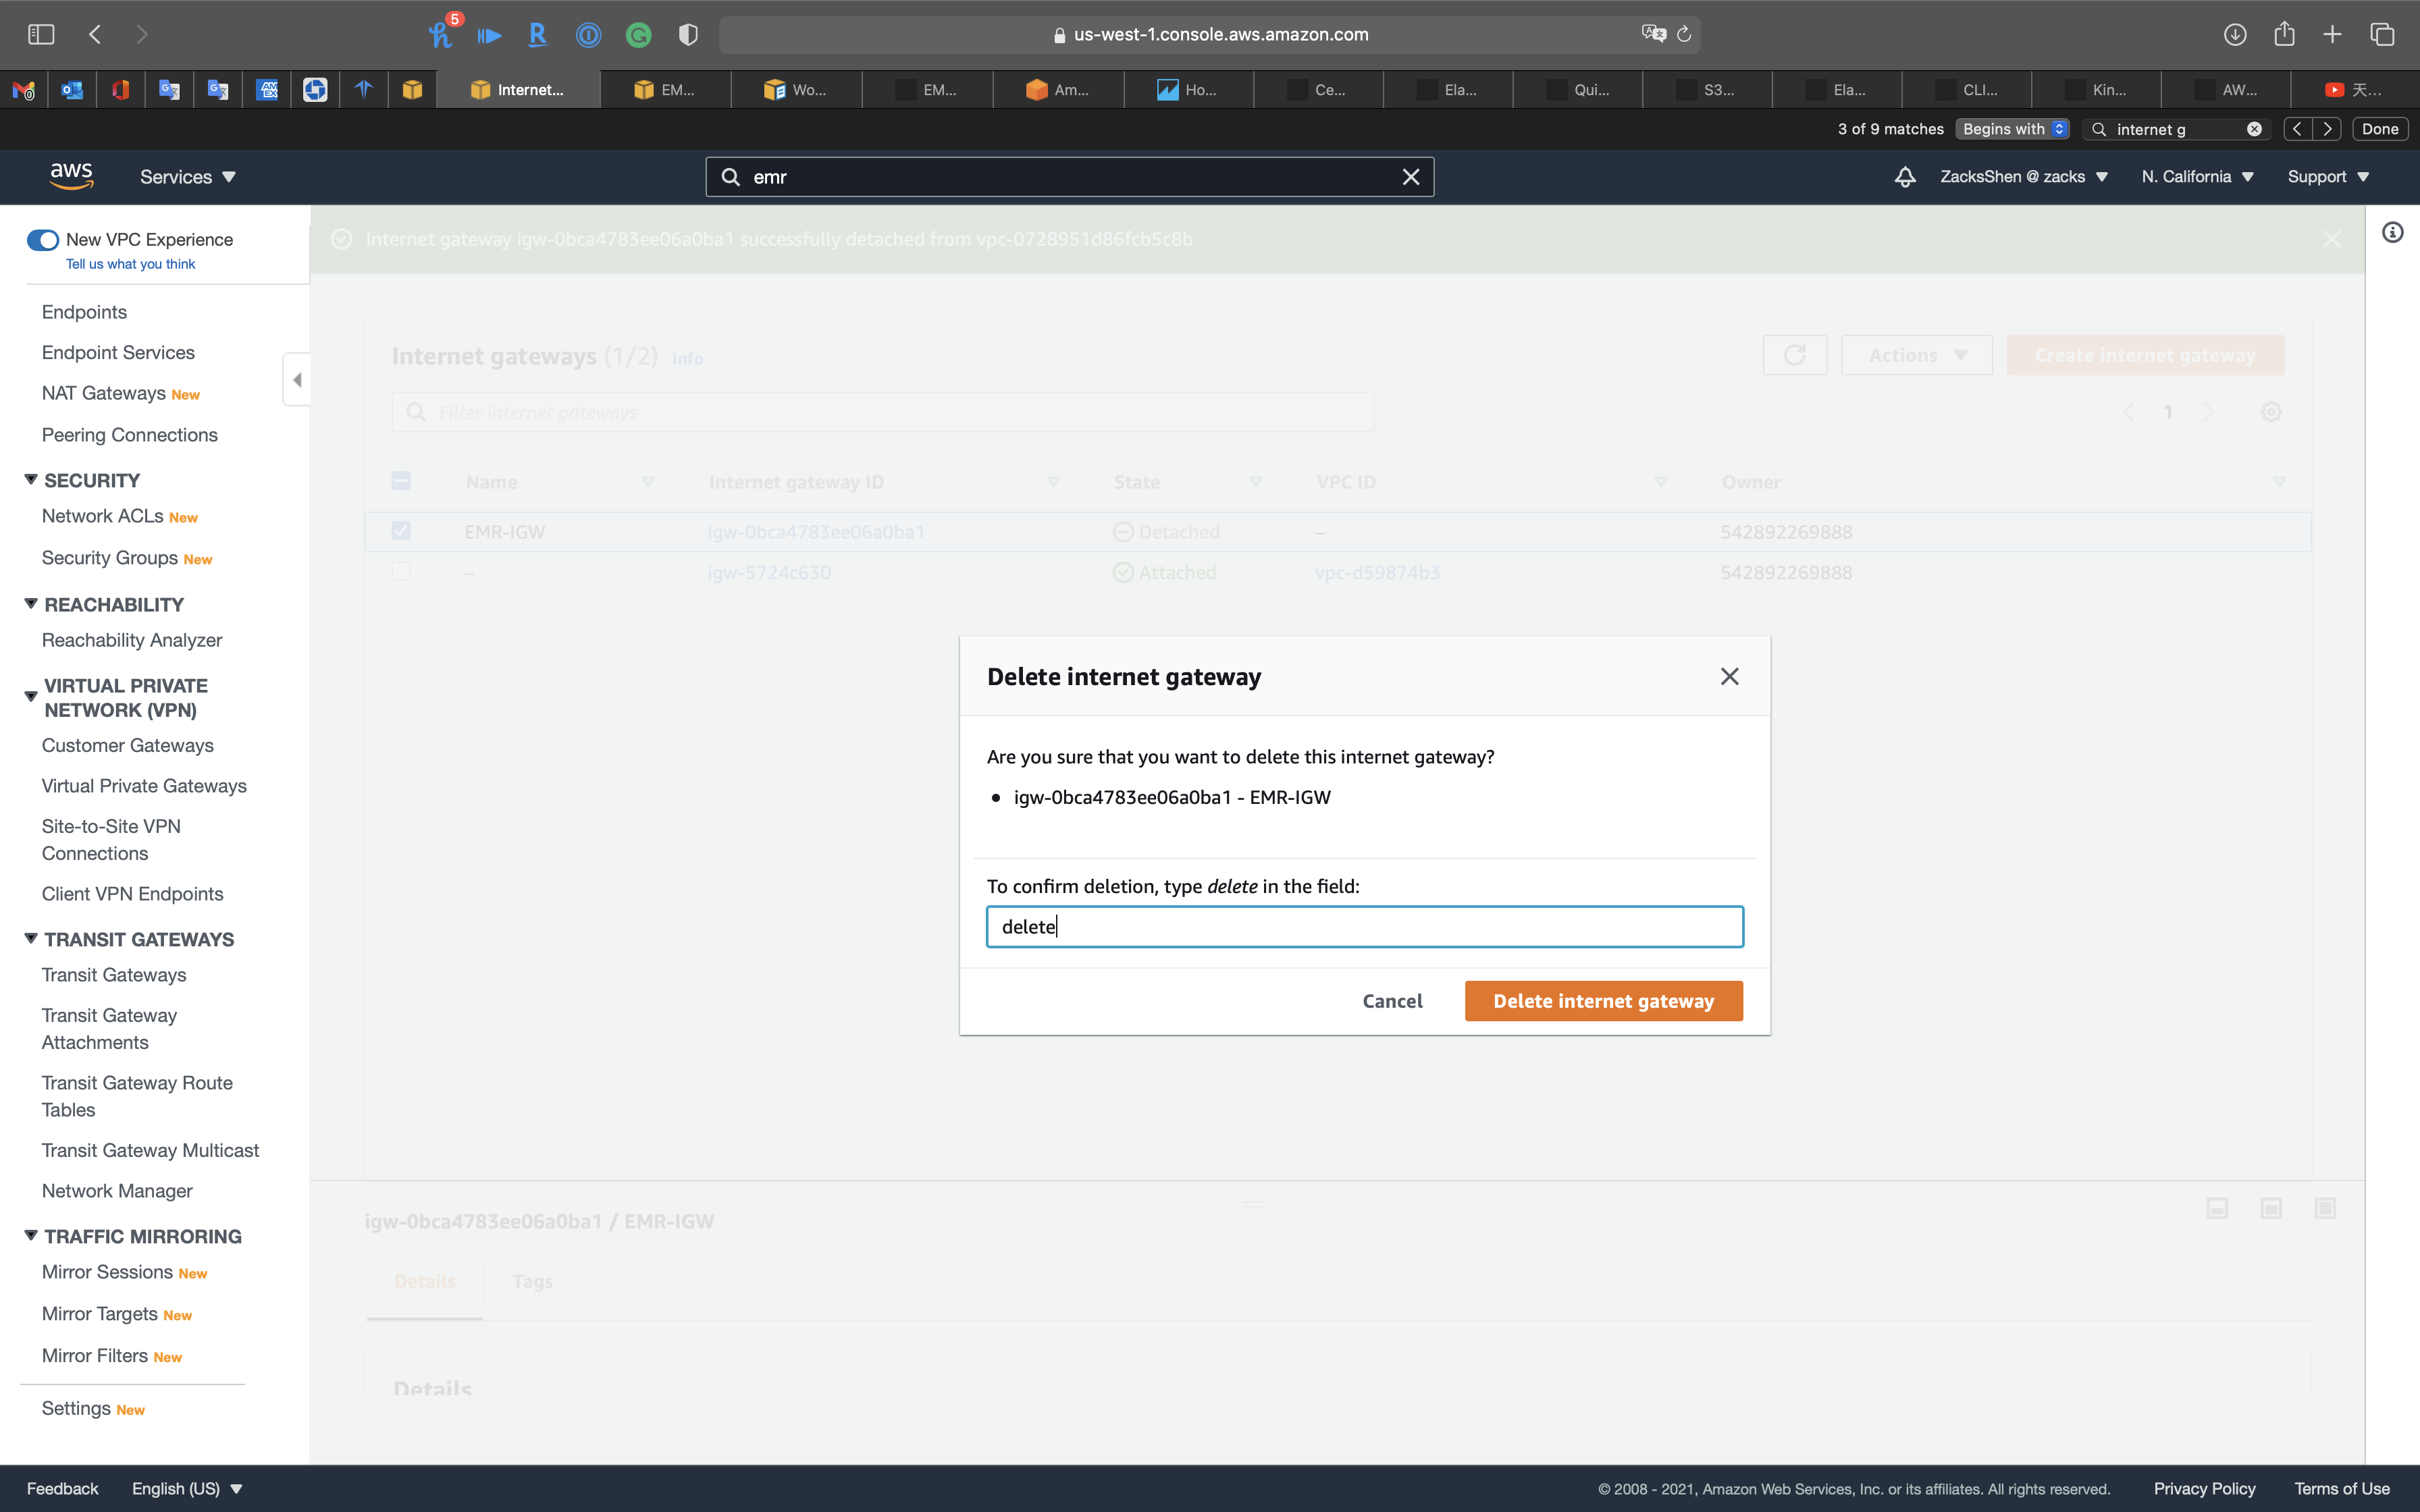Reload the page in Safari
The height and width of the screenshot is (1512, 2420).
pyautogui.click(x=1684, y=34)
